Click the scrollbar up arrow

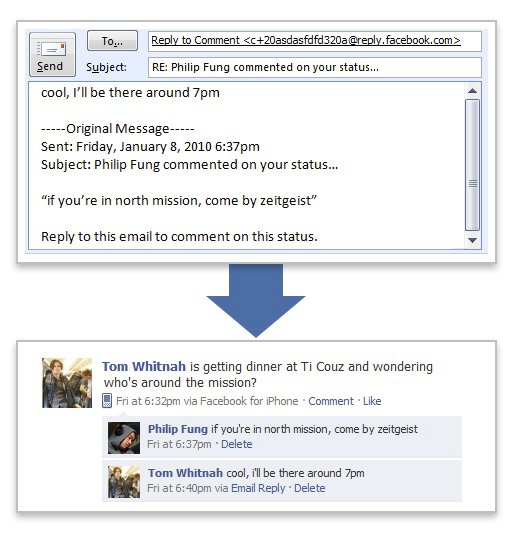coord(472,91)
